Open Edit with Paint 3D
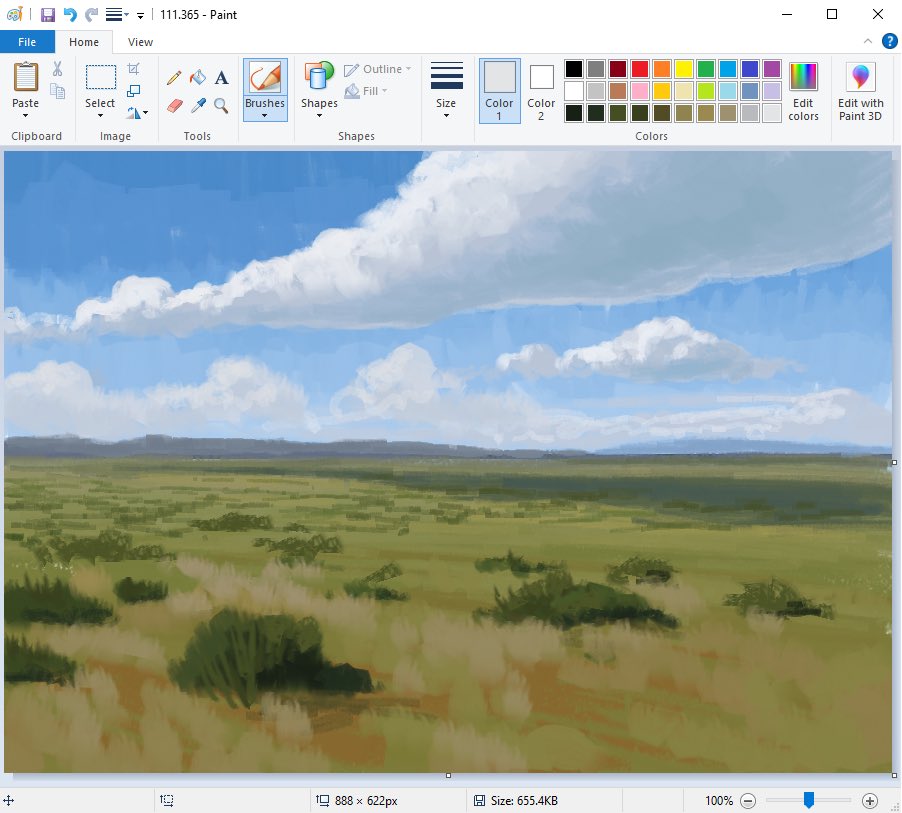Screen dimensions: 902x813 [x=860, y=91]
